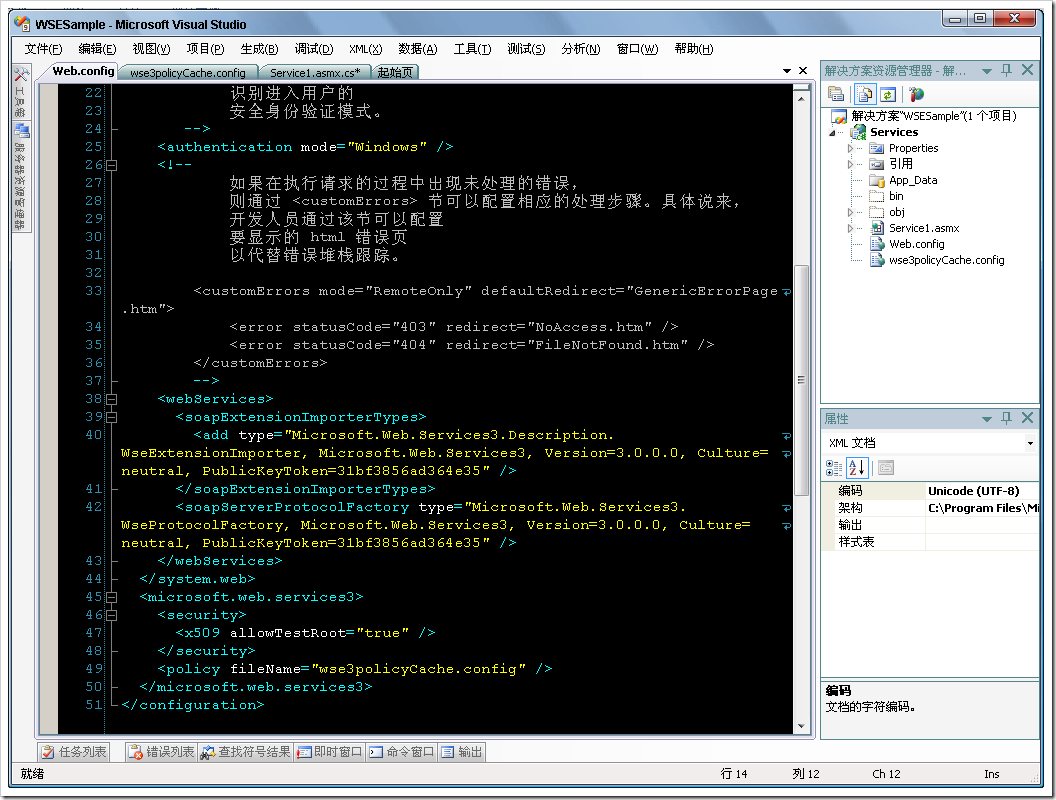
Task: Click the Property Pages icon in properties
Action: pyautogui.click(x=886, y=467)
